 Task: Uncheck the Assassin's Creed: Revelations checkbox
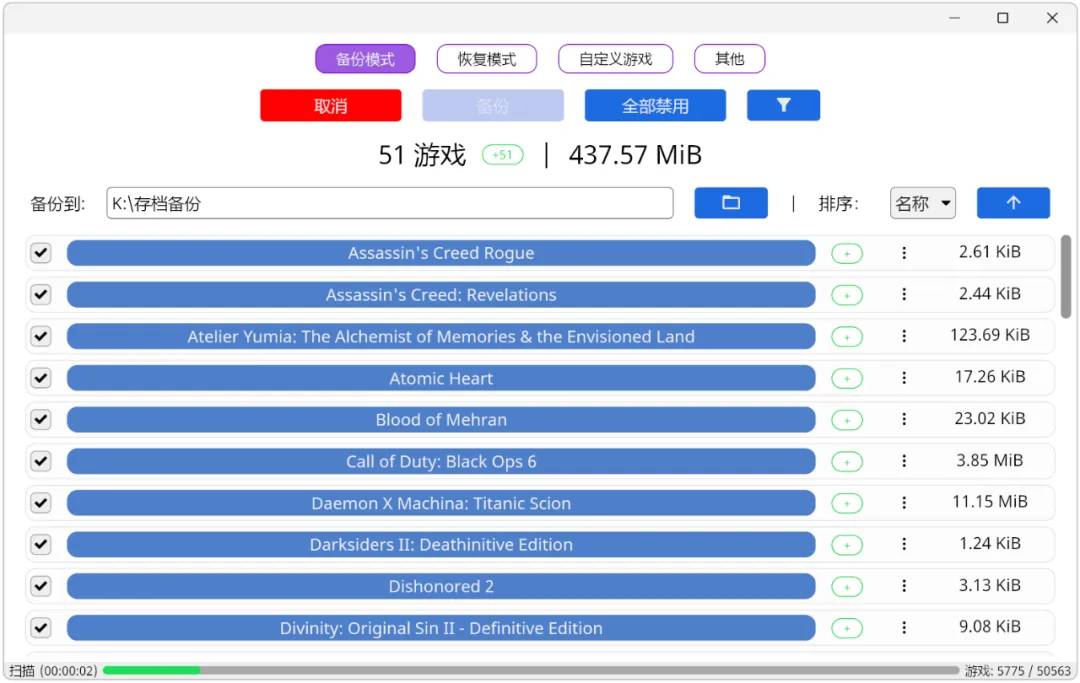click(41, 295)
